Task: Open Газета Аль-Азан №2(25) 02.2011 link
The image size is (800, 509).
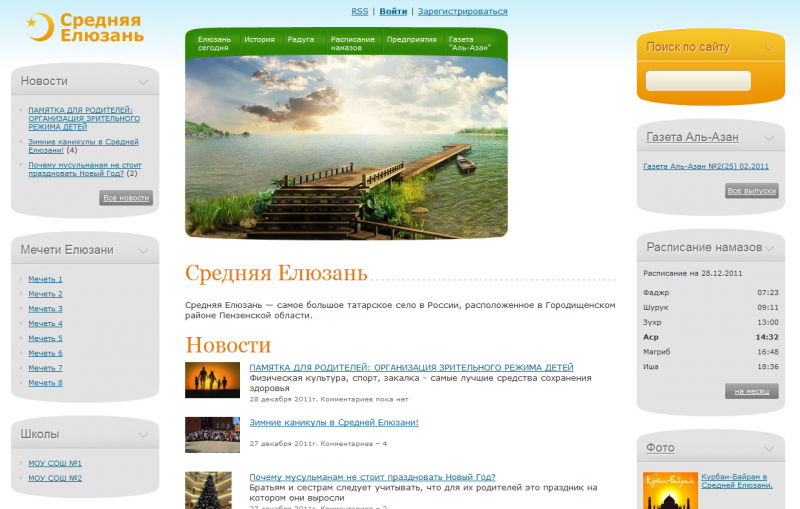Action: (706, 166)
